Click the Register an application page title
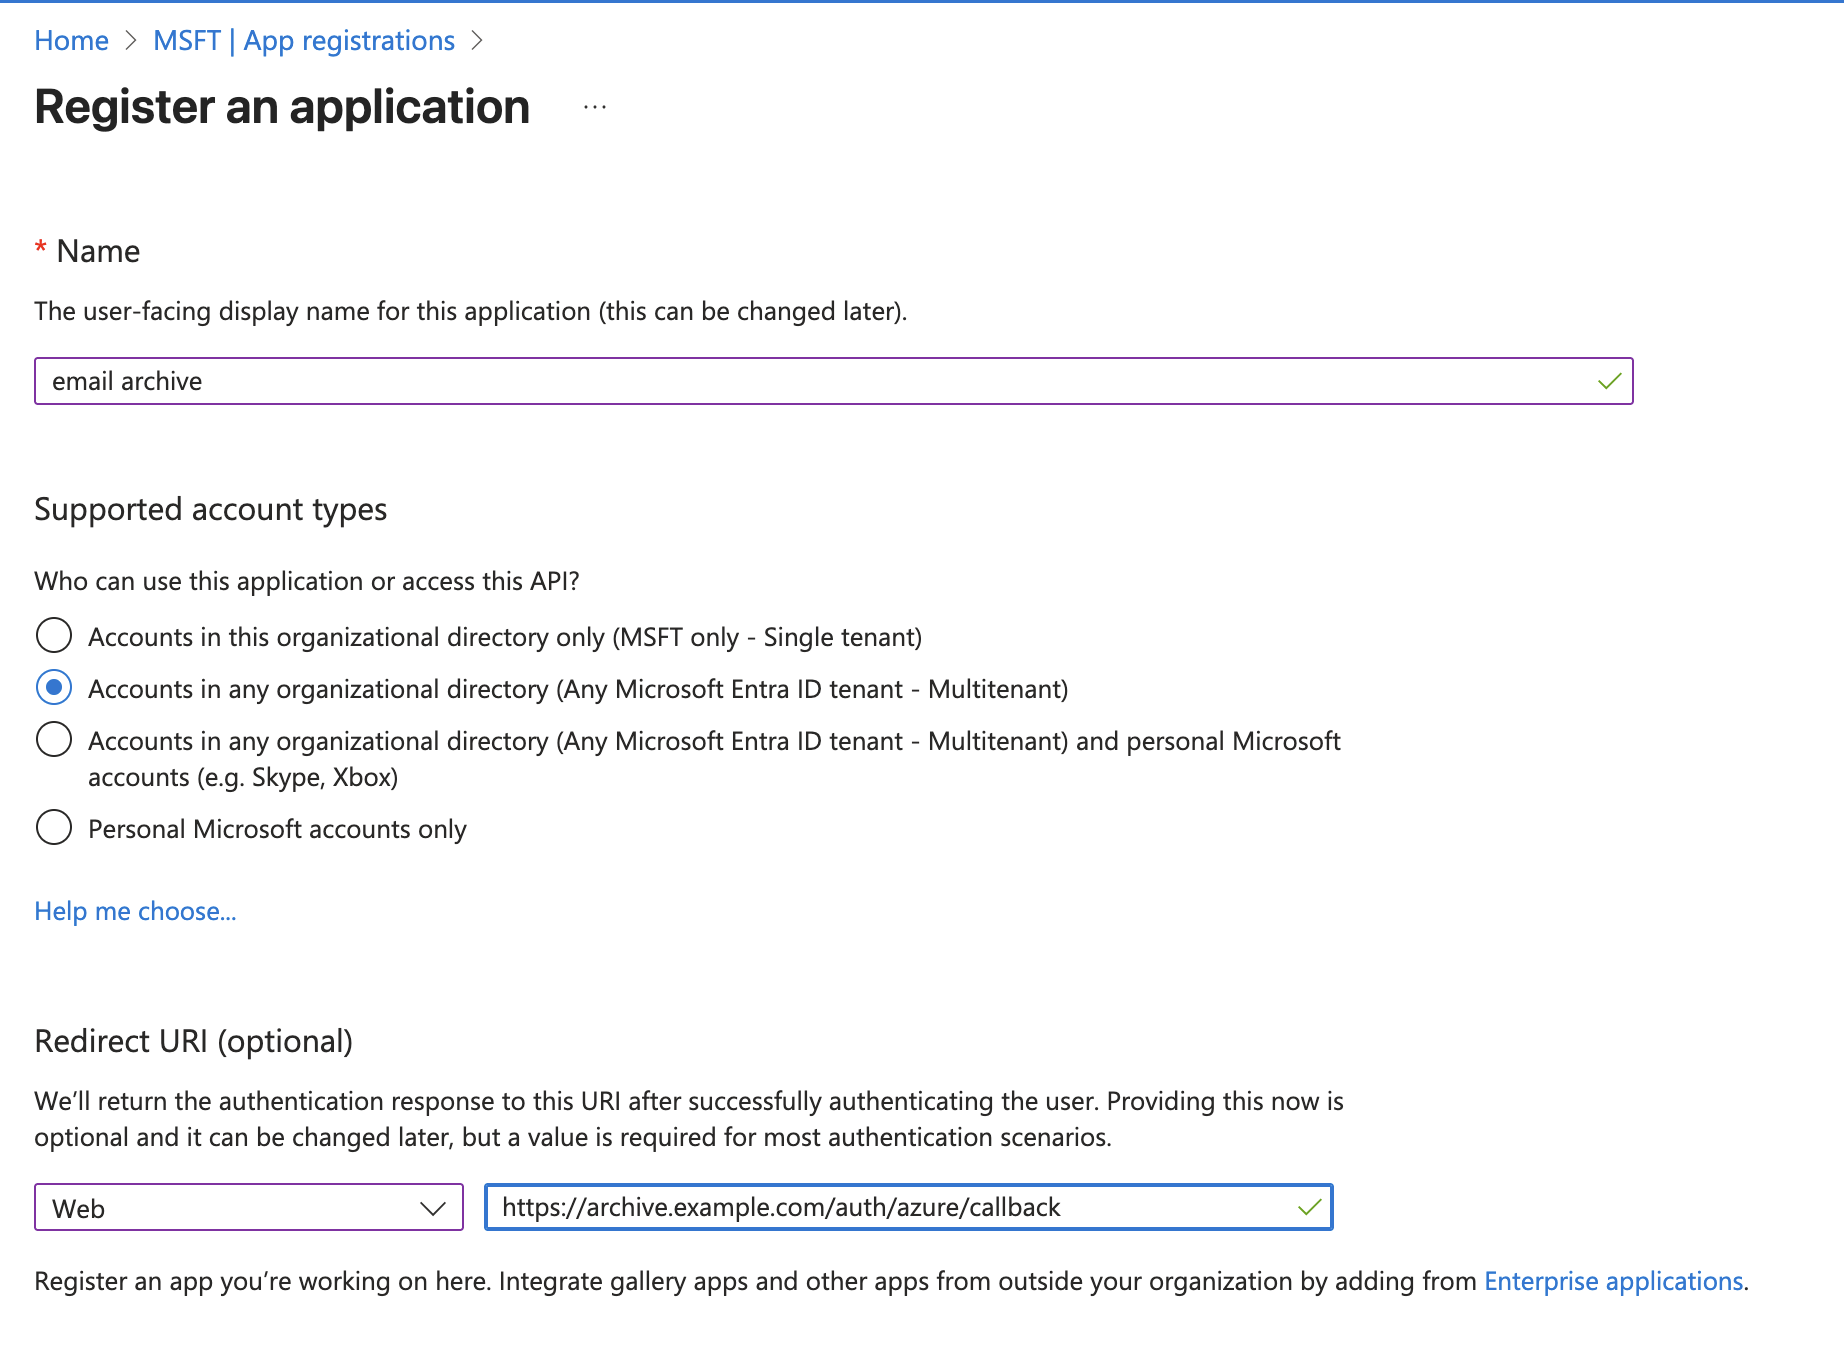Image resolution: width=1844 pixels, height=1358 pixels. coord(282,107)
